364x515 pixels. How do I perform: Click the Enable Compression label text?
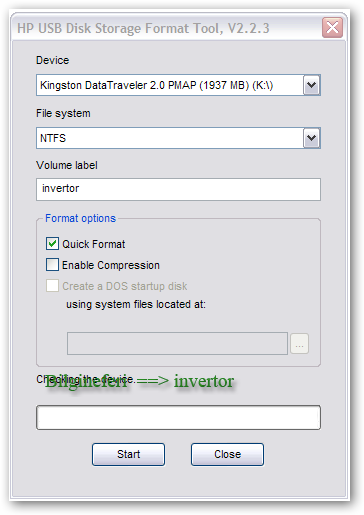point(111,265)
